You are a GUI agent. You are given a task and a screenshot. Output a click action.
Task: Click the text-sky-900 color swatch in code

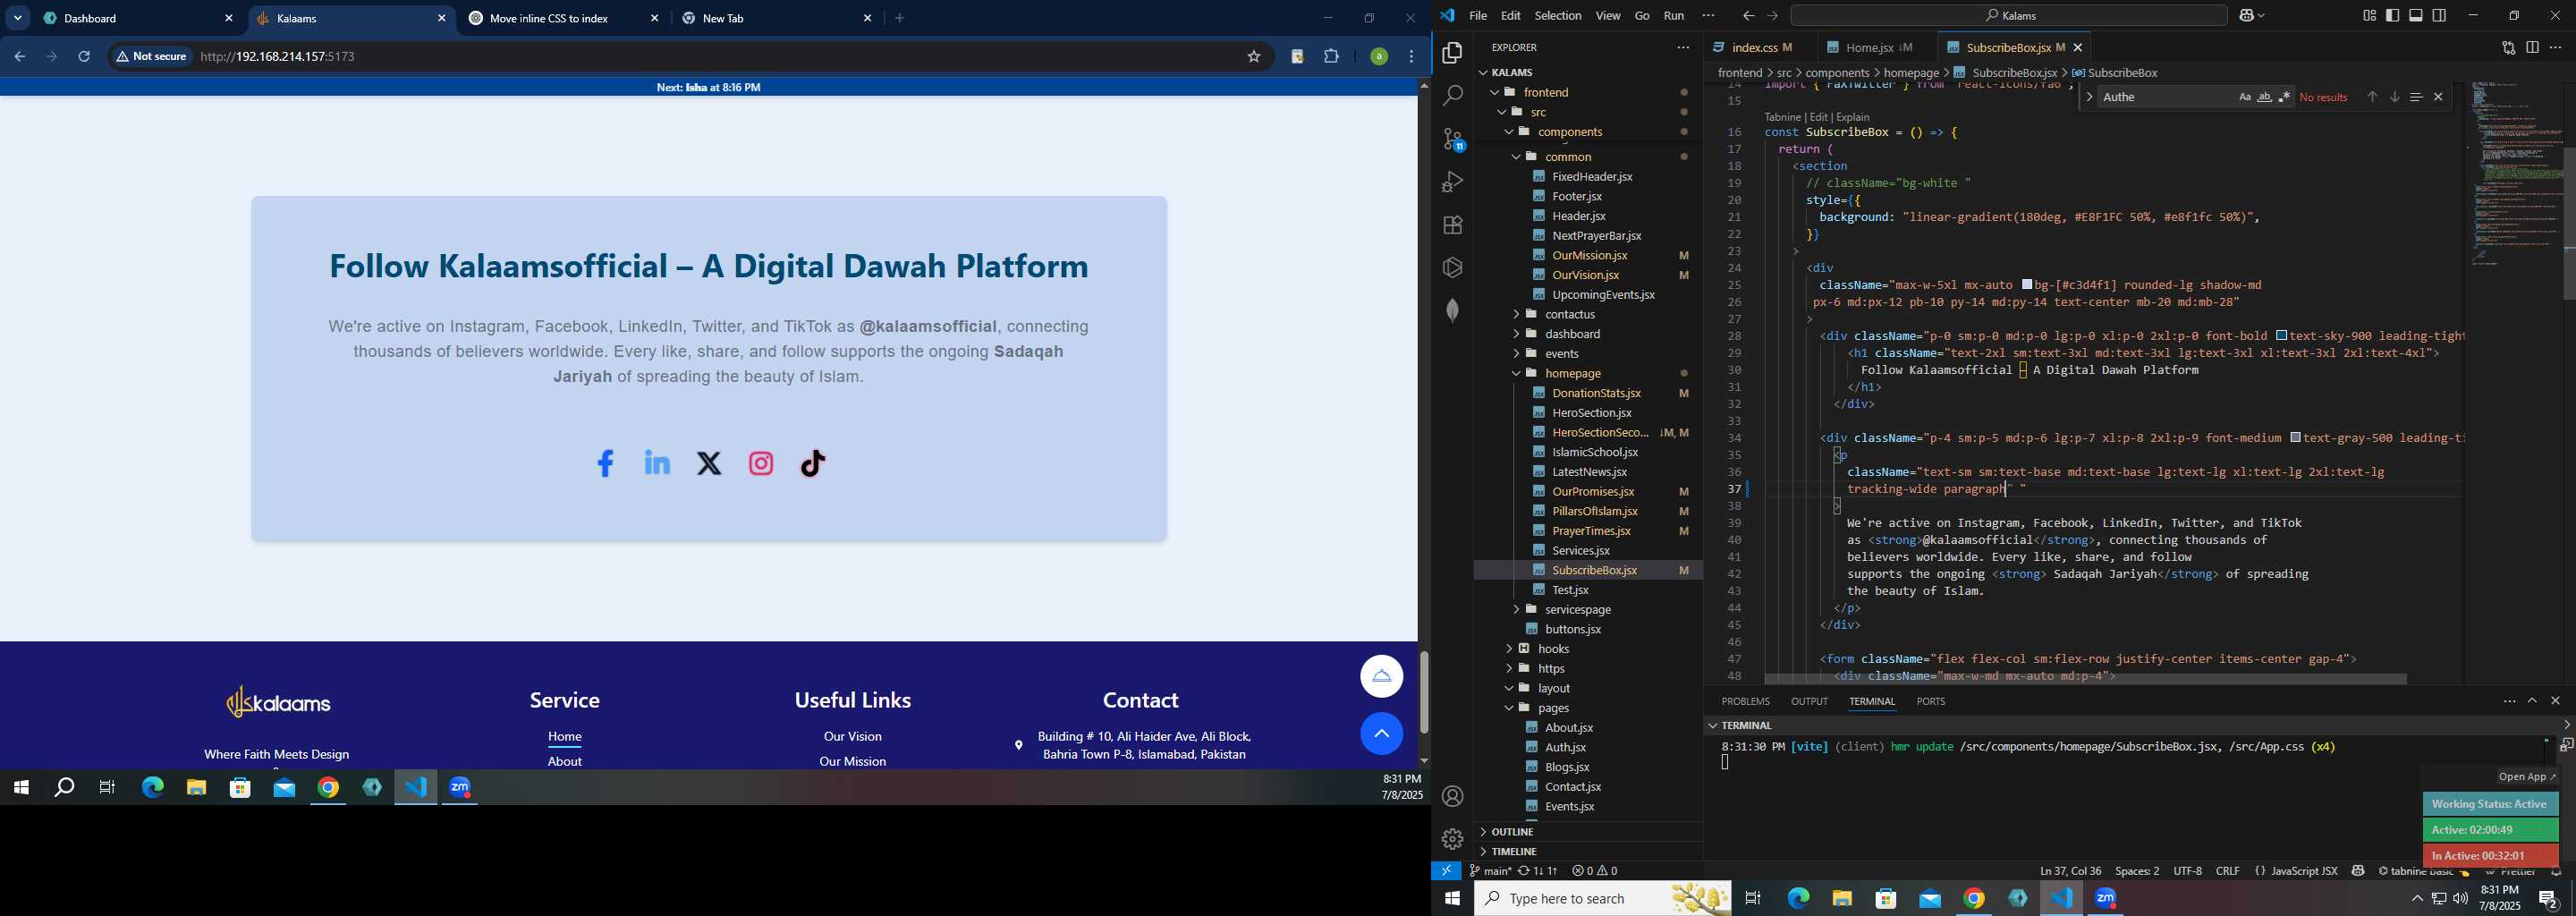click(x=2281, y=336)
